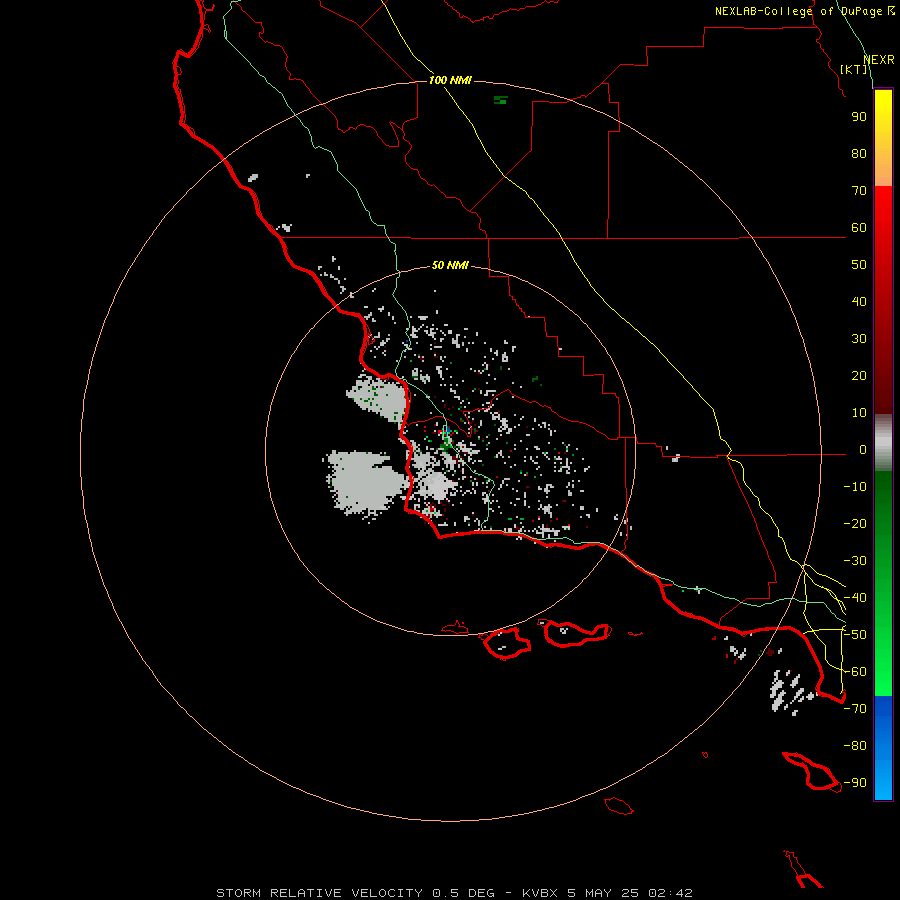Select the "90" value on velocity scale
The width and height of the screenshot is (900, 900).
(859, 117)
